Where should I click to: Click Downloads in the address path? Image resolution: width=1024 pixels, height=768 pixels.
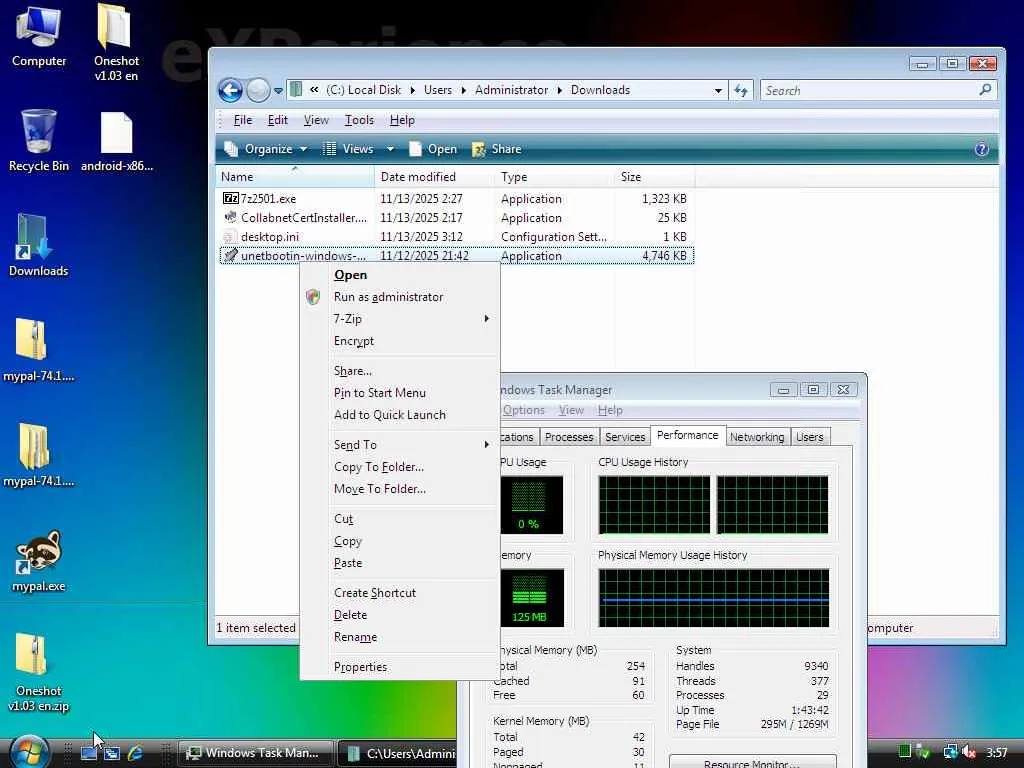(x=600, y=90)
